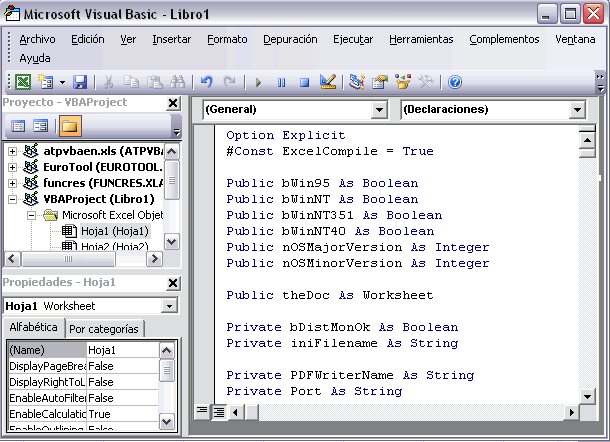Open Visual Basic Help question icon
Screen dimensions: 610x442
pos(455,82)
